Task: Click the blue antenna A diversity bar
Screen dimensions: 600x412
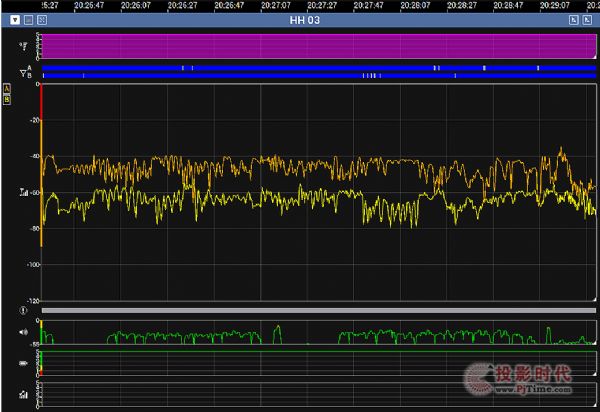Action: [318, 67]
